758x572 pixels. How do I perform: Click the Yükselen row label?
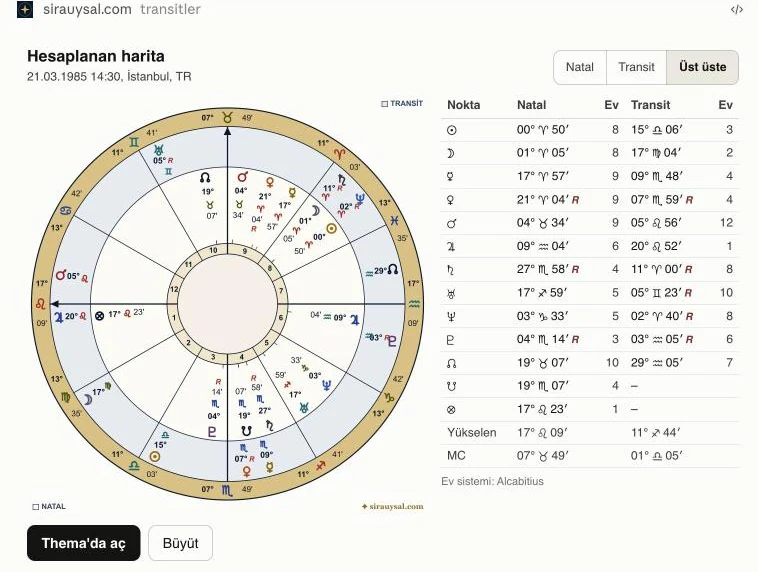[x=471, y=432]
